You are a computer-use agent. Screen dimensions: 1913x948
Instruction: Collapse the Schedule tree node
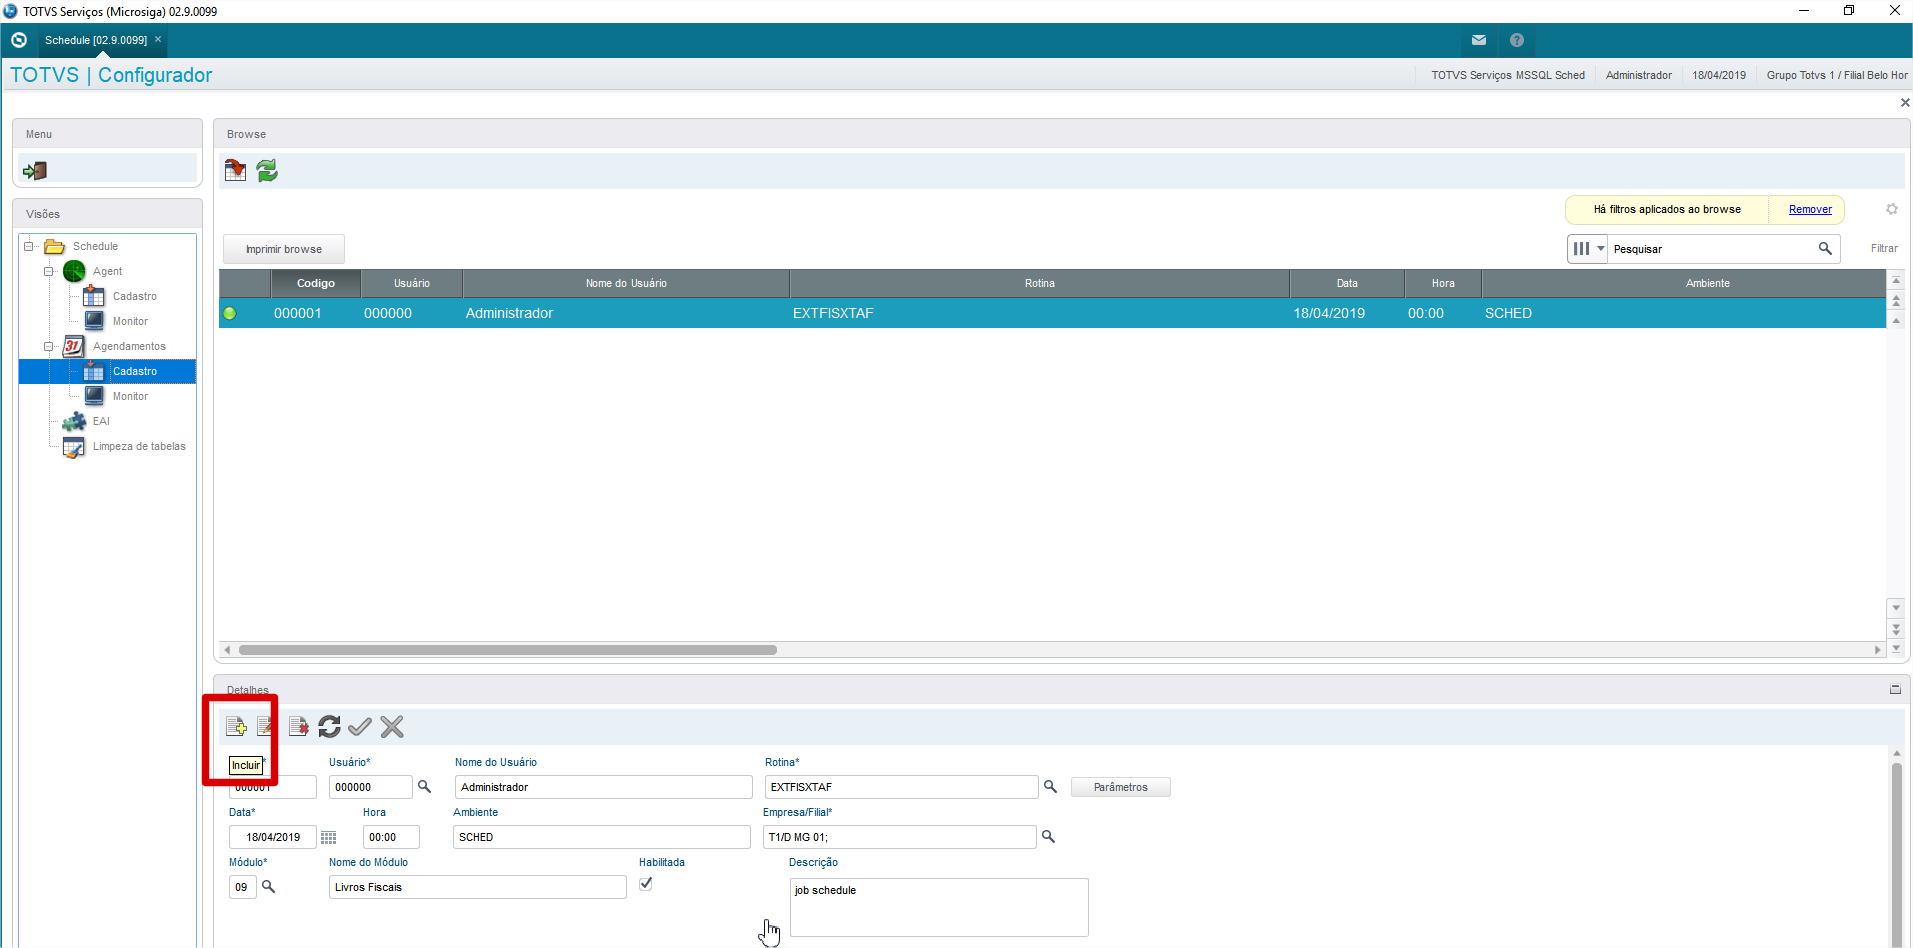pos(29,246)
